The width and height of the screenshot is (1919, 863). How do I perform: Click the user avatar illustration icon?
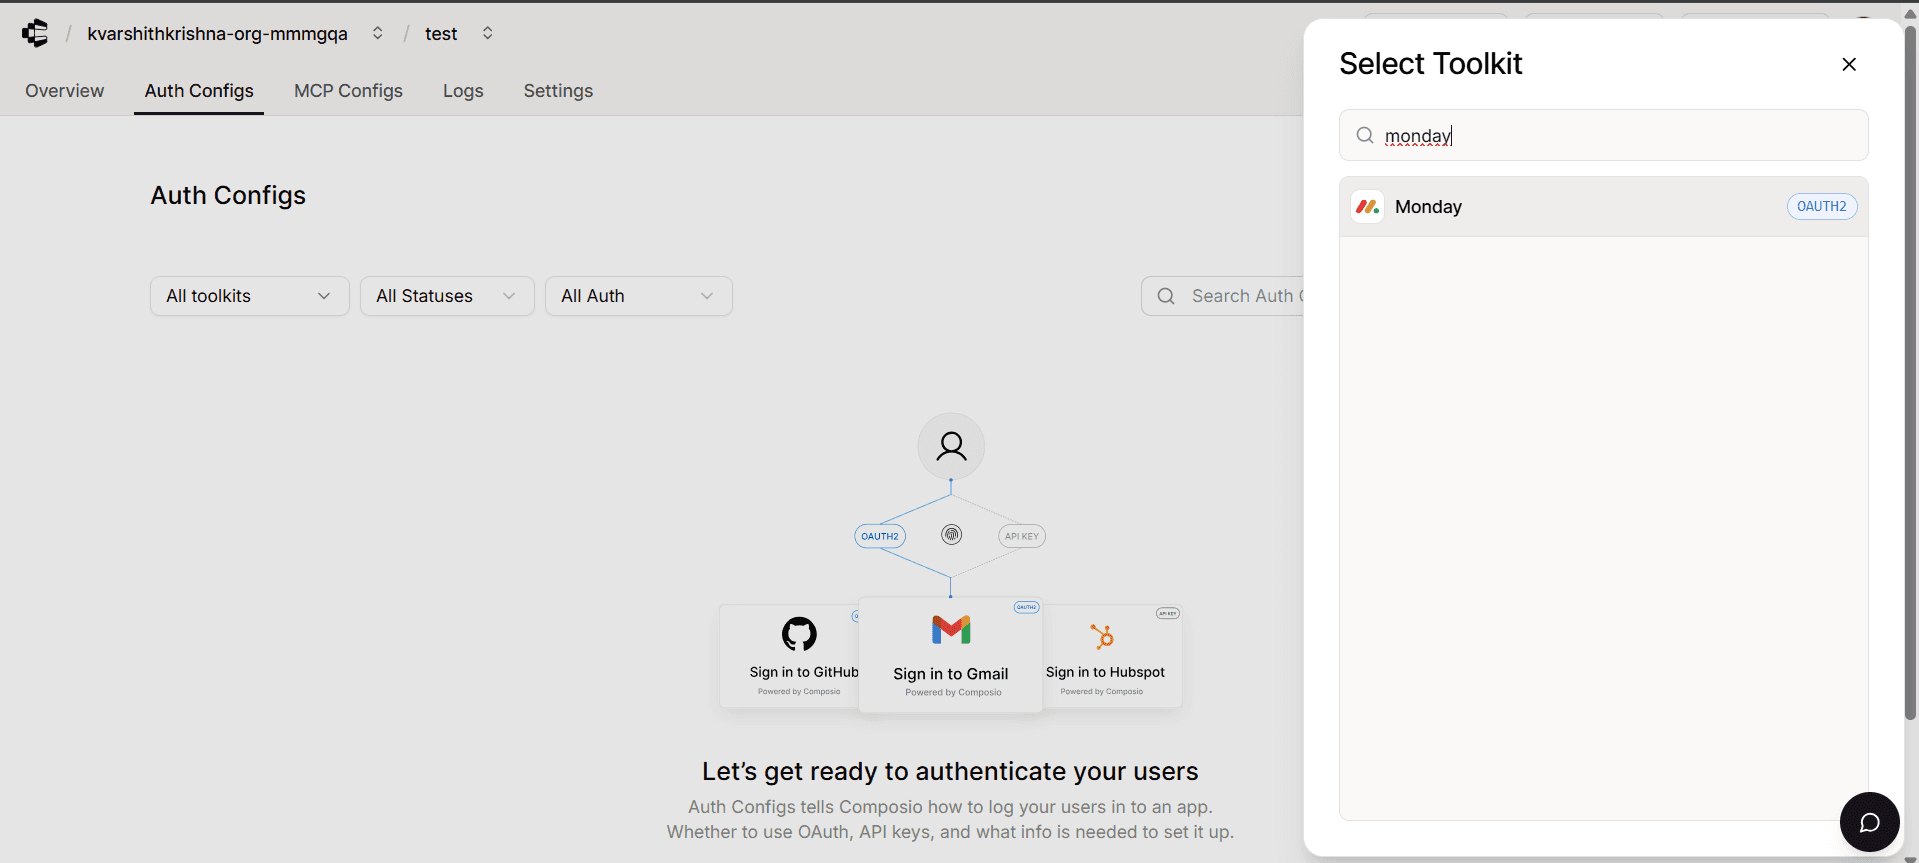click(951, 446)
